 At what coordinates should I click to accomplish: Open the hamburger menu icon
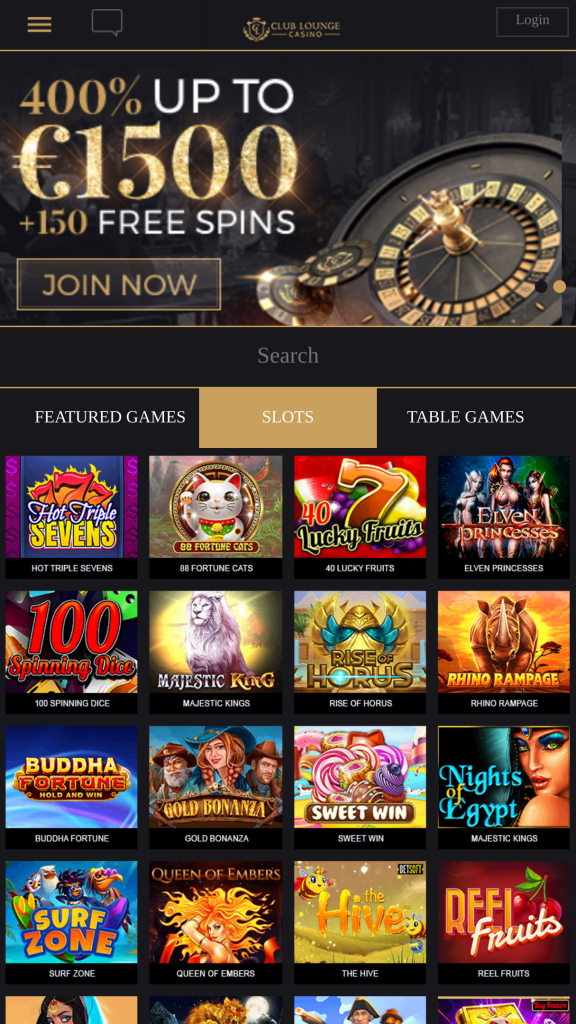(39, 25)
